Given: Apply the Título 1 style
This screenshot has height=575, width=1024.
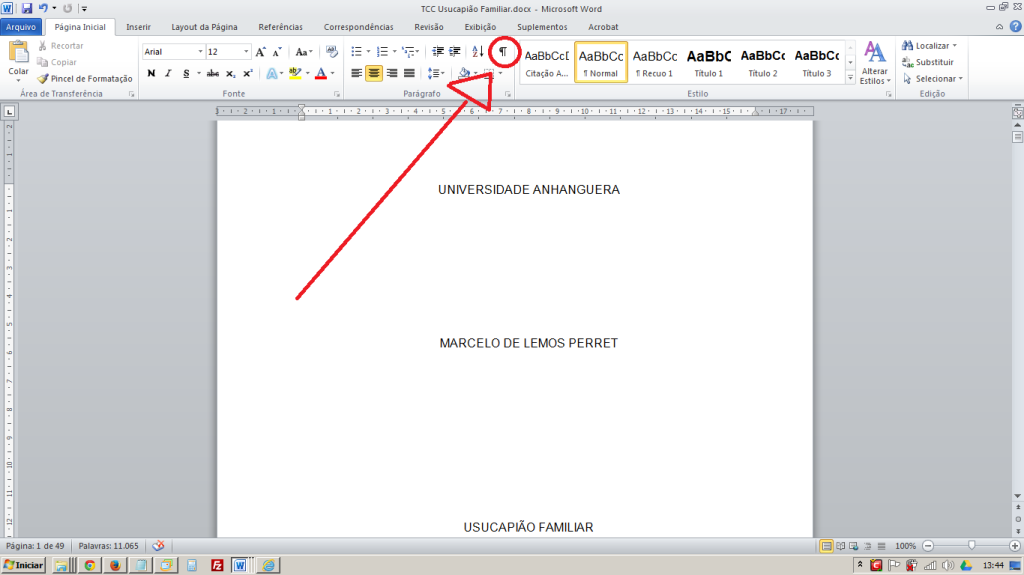Looking at the screenshot, I should (x=709, y=62).
